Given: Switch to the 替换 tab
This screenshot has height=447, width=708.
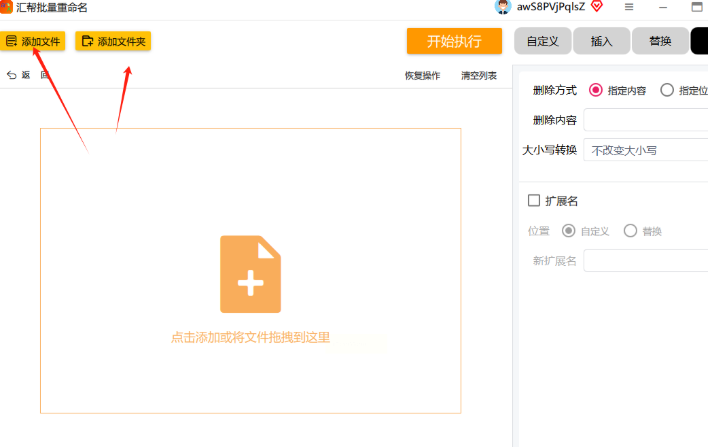Looking at the screenshot, I should [x=660, y=41].
